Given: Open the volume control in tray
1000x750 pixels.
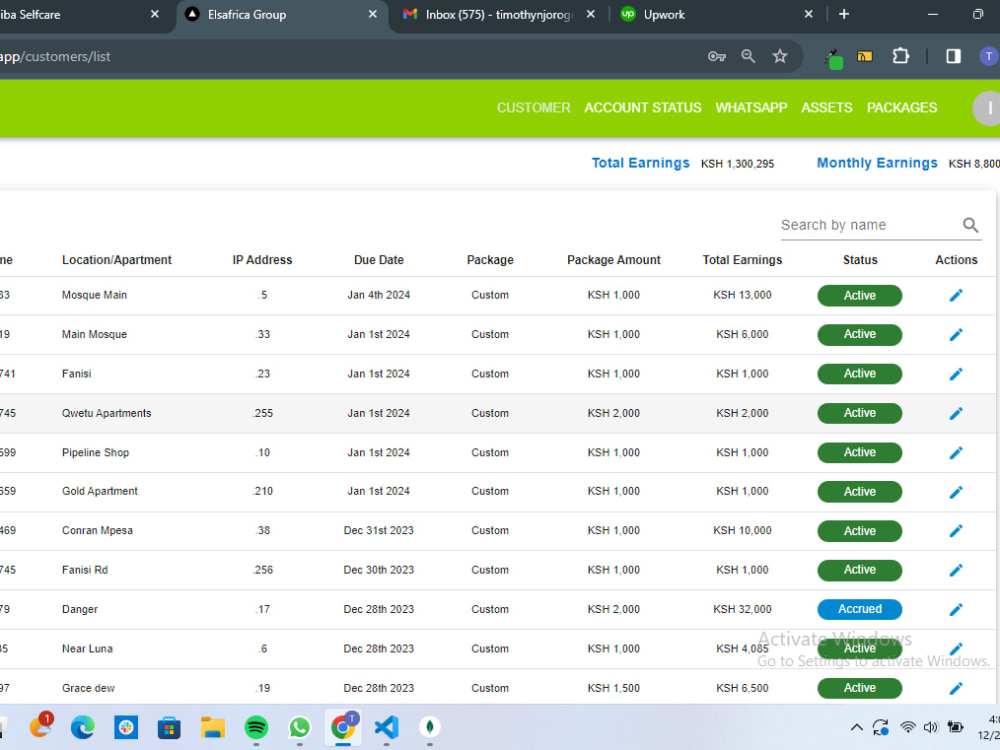Looking at the screenshot, I should click(930, 727).
